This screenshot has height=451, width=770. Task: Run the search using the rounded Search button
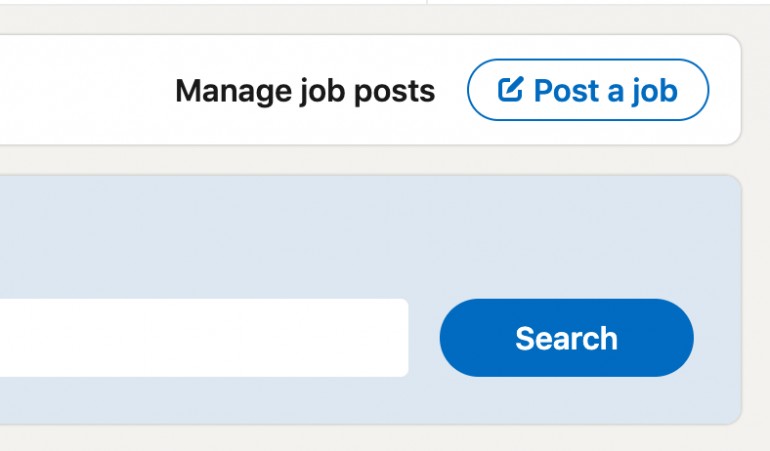(566, 338)
